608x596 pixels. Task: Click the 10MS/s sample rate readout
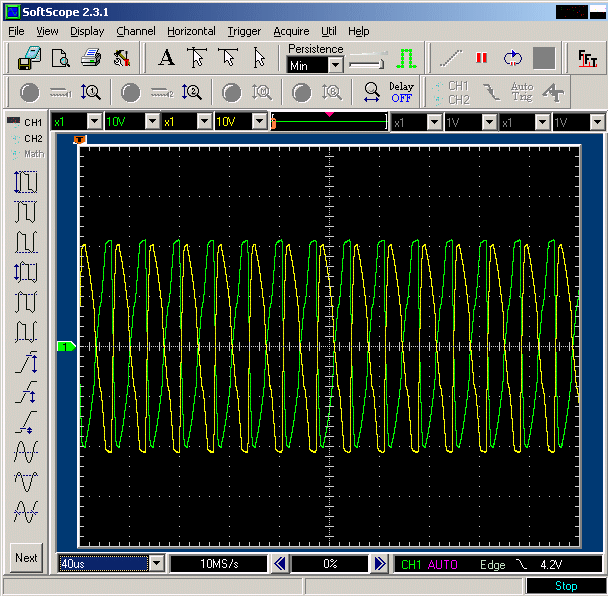(x=219, y=563)
